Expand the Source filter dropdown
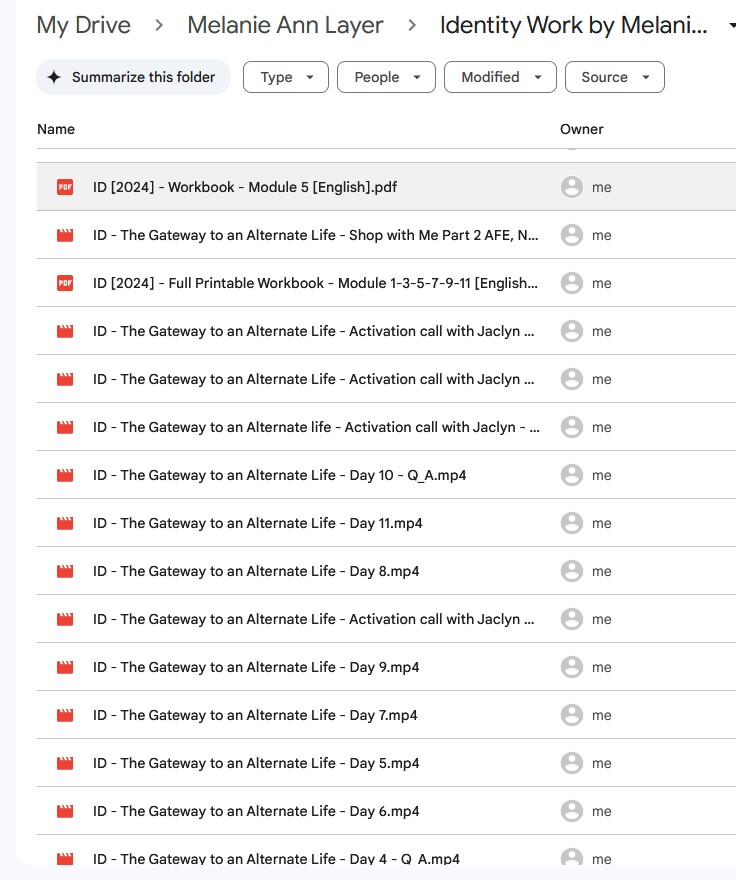 614,77
